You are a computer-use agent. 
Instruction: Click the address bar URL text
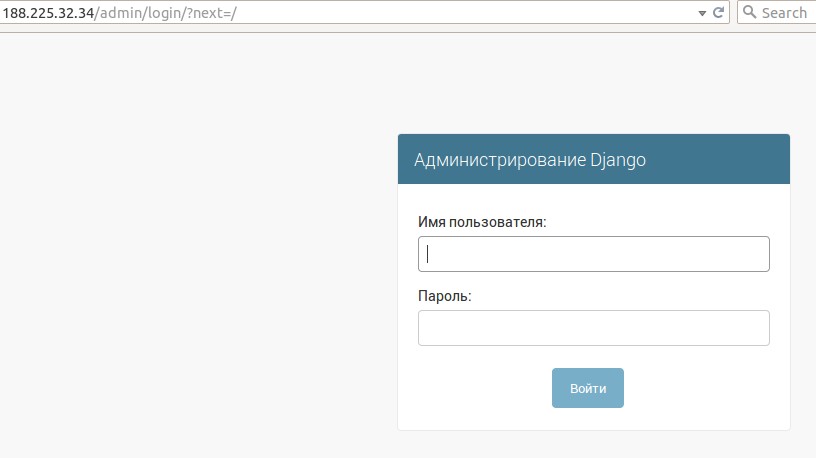pyautogui.click(x=120, y=12)
